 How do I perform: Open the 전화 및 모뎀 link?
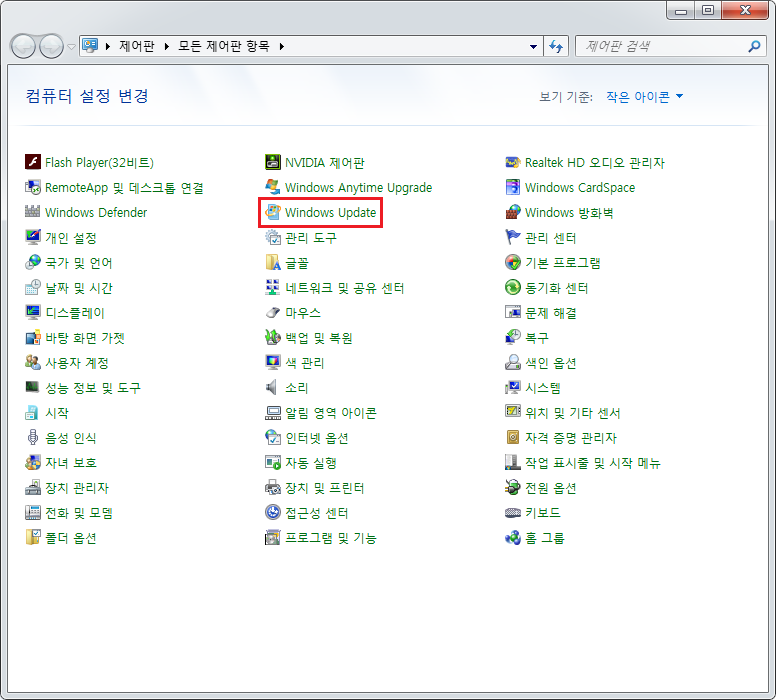(x=79, y=512)
